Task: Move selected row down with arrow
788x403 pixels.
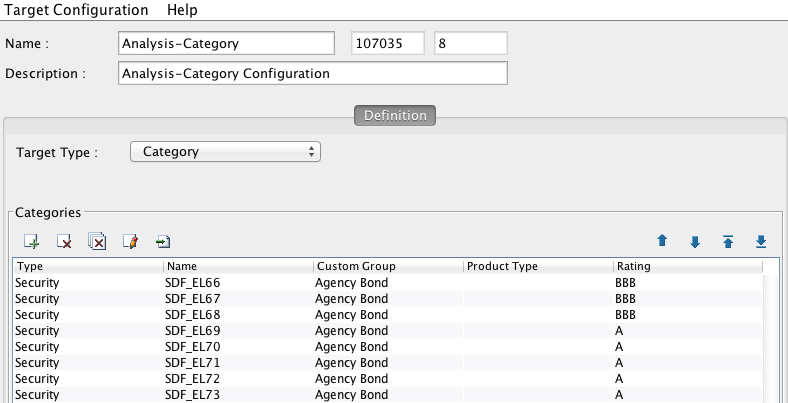Action: pyautogui.click(x=695, y=242)
